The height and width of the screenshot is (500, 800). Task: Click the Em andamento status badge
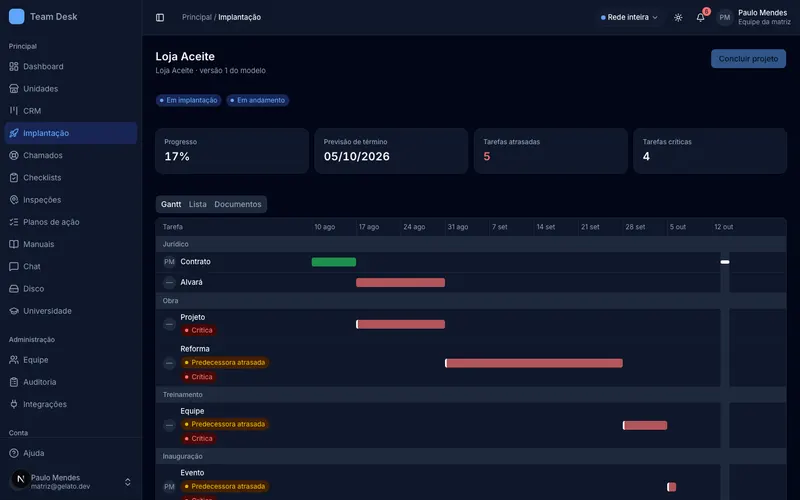(258, 101)
